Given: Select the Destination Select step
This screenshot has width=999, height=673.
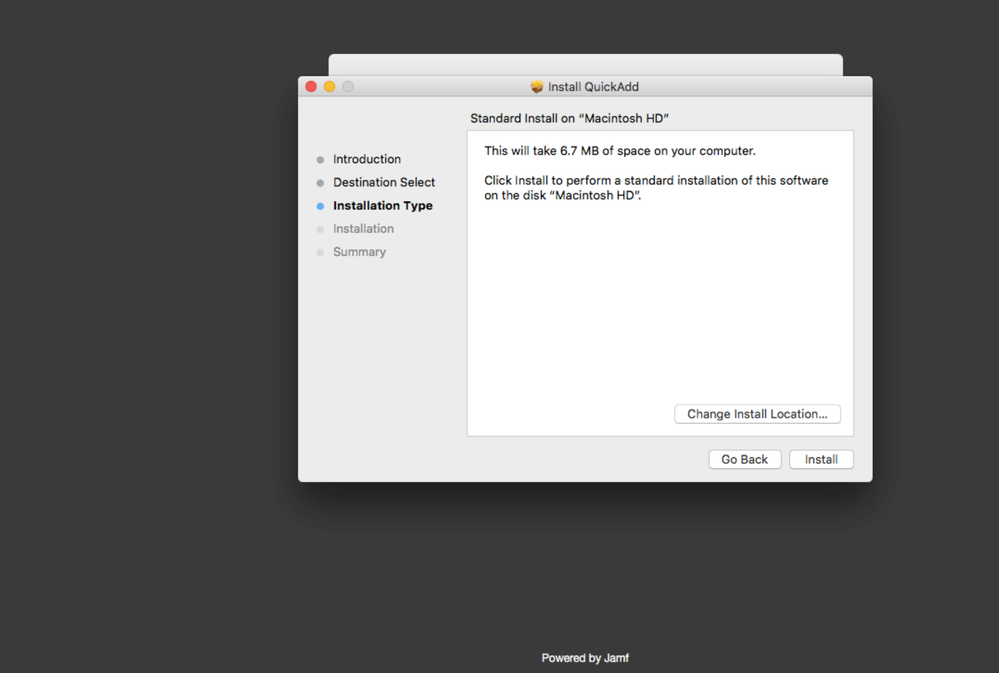Looking at the screenshot, I should tap(384, 182).
